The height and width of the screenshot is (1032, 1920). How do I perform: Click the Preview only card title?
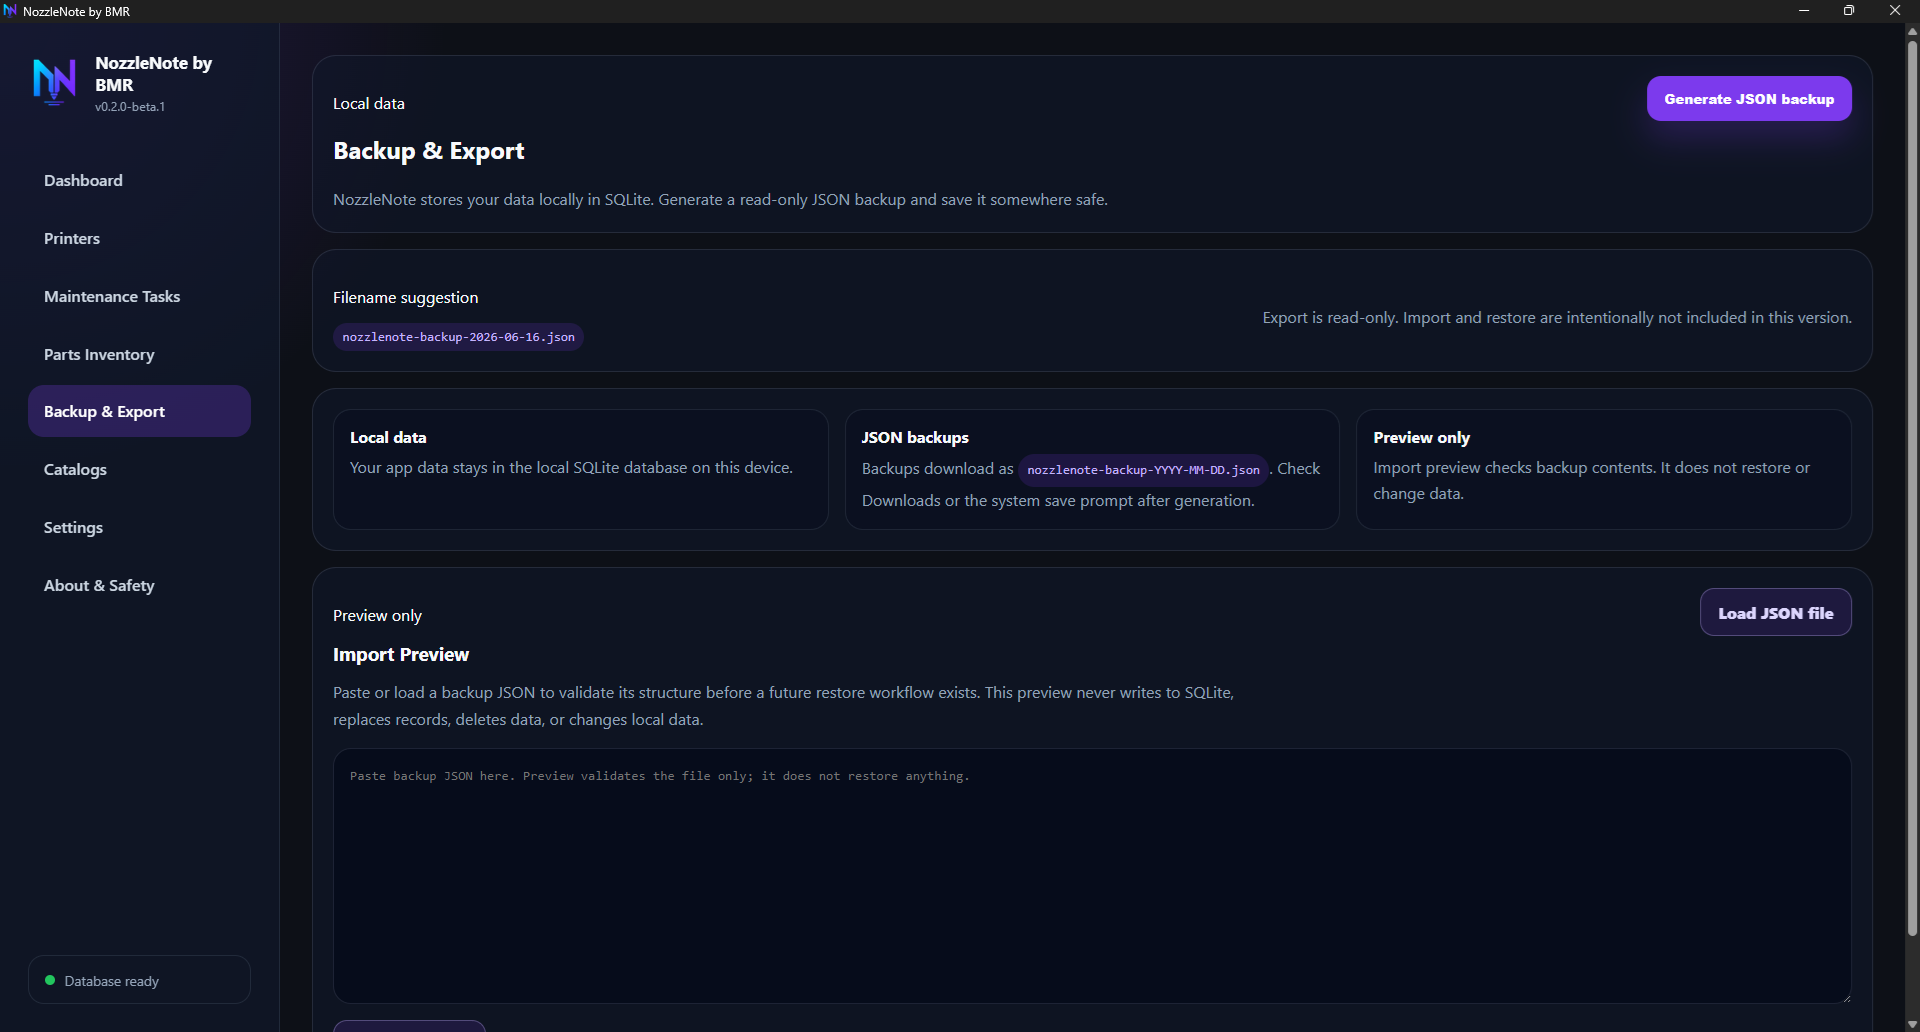[x=1421, y=438]
